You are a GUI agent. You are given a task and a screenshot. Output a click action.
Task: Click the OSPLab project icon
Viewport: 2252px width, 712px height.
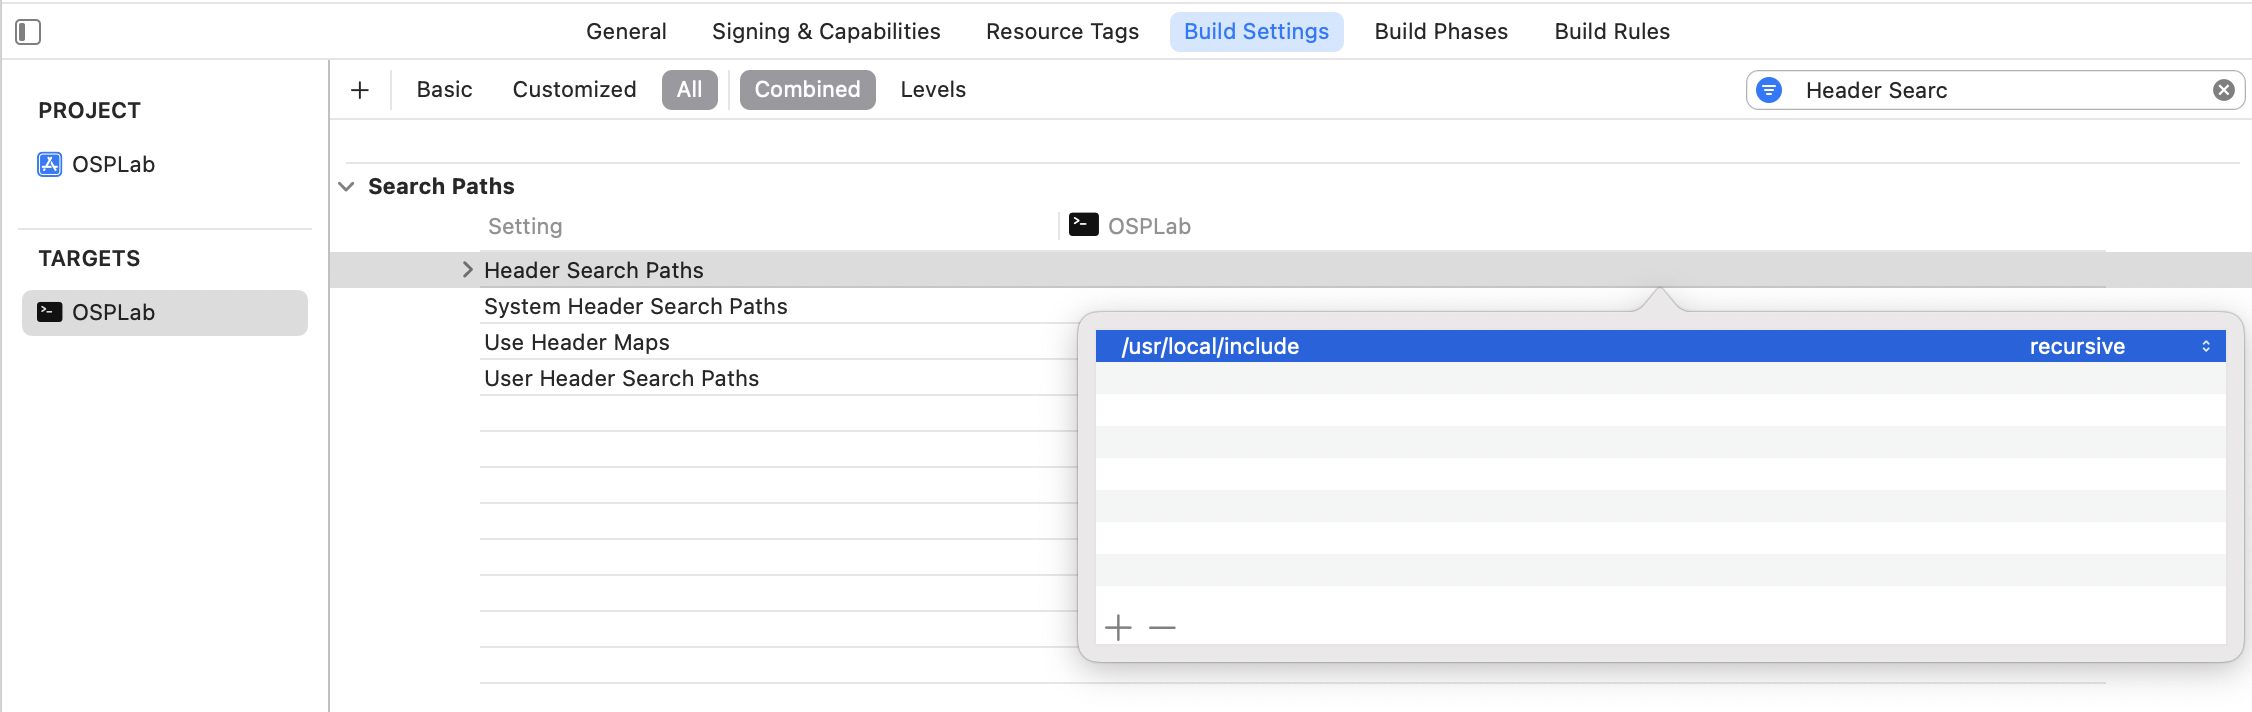click(50, 164)
